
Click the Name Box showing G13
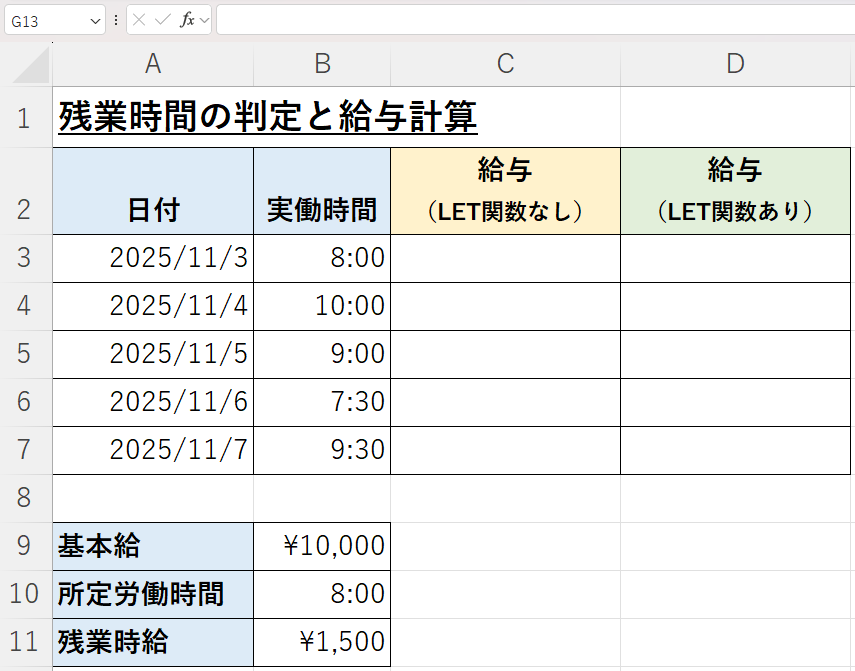tap(45, 20)
